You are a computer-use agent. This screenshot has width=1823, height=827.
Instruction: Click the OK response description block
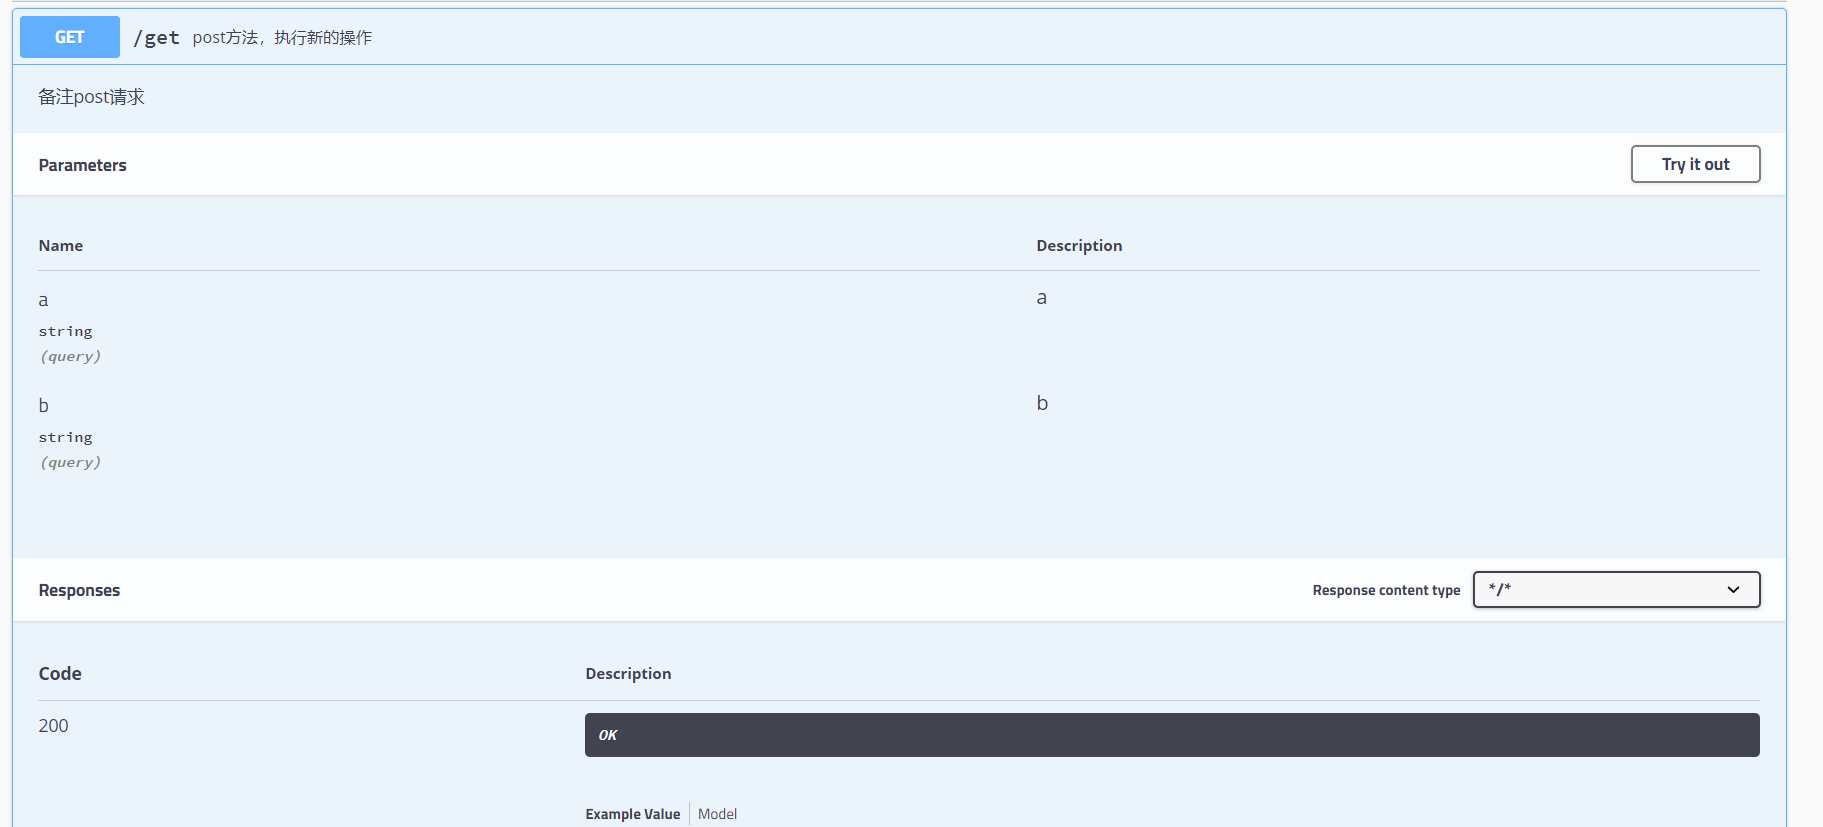(x=1172, y=735)
